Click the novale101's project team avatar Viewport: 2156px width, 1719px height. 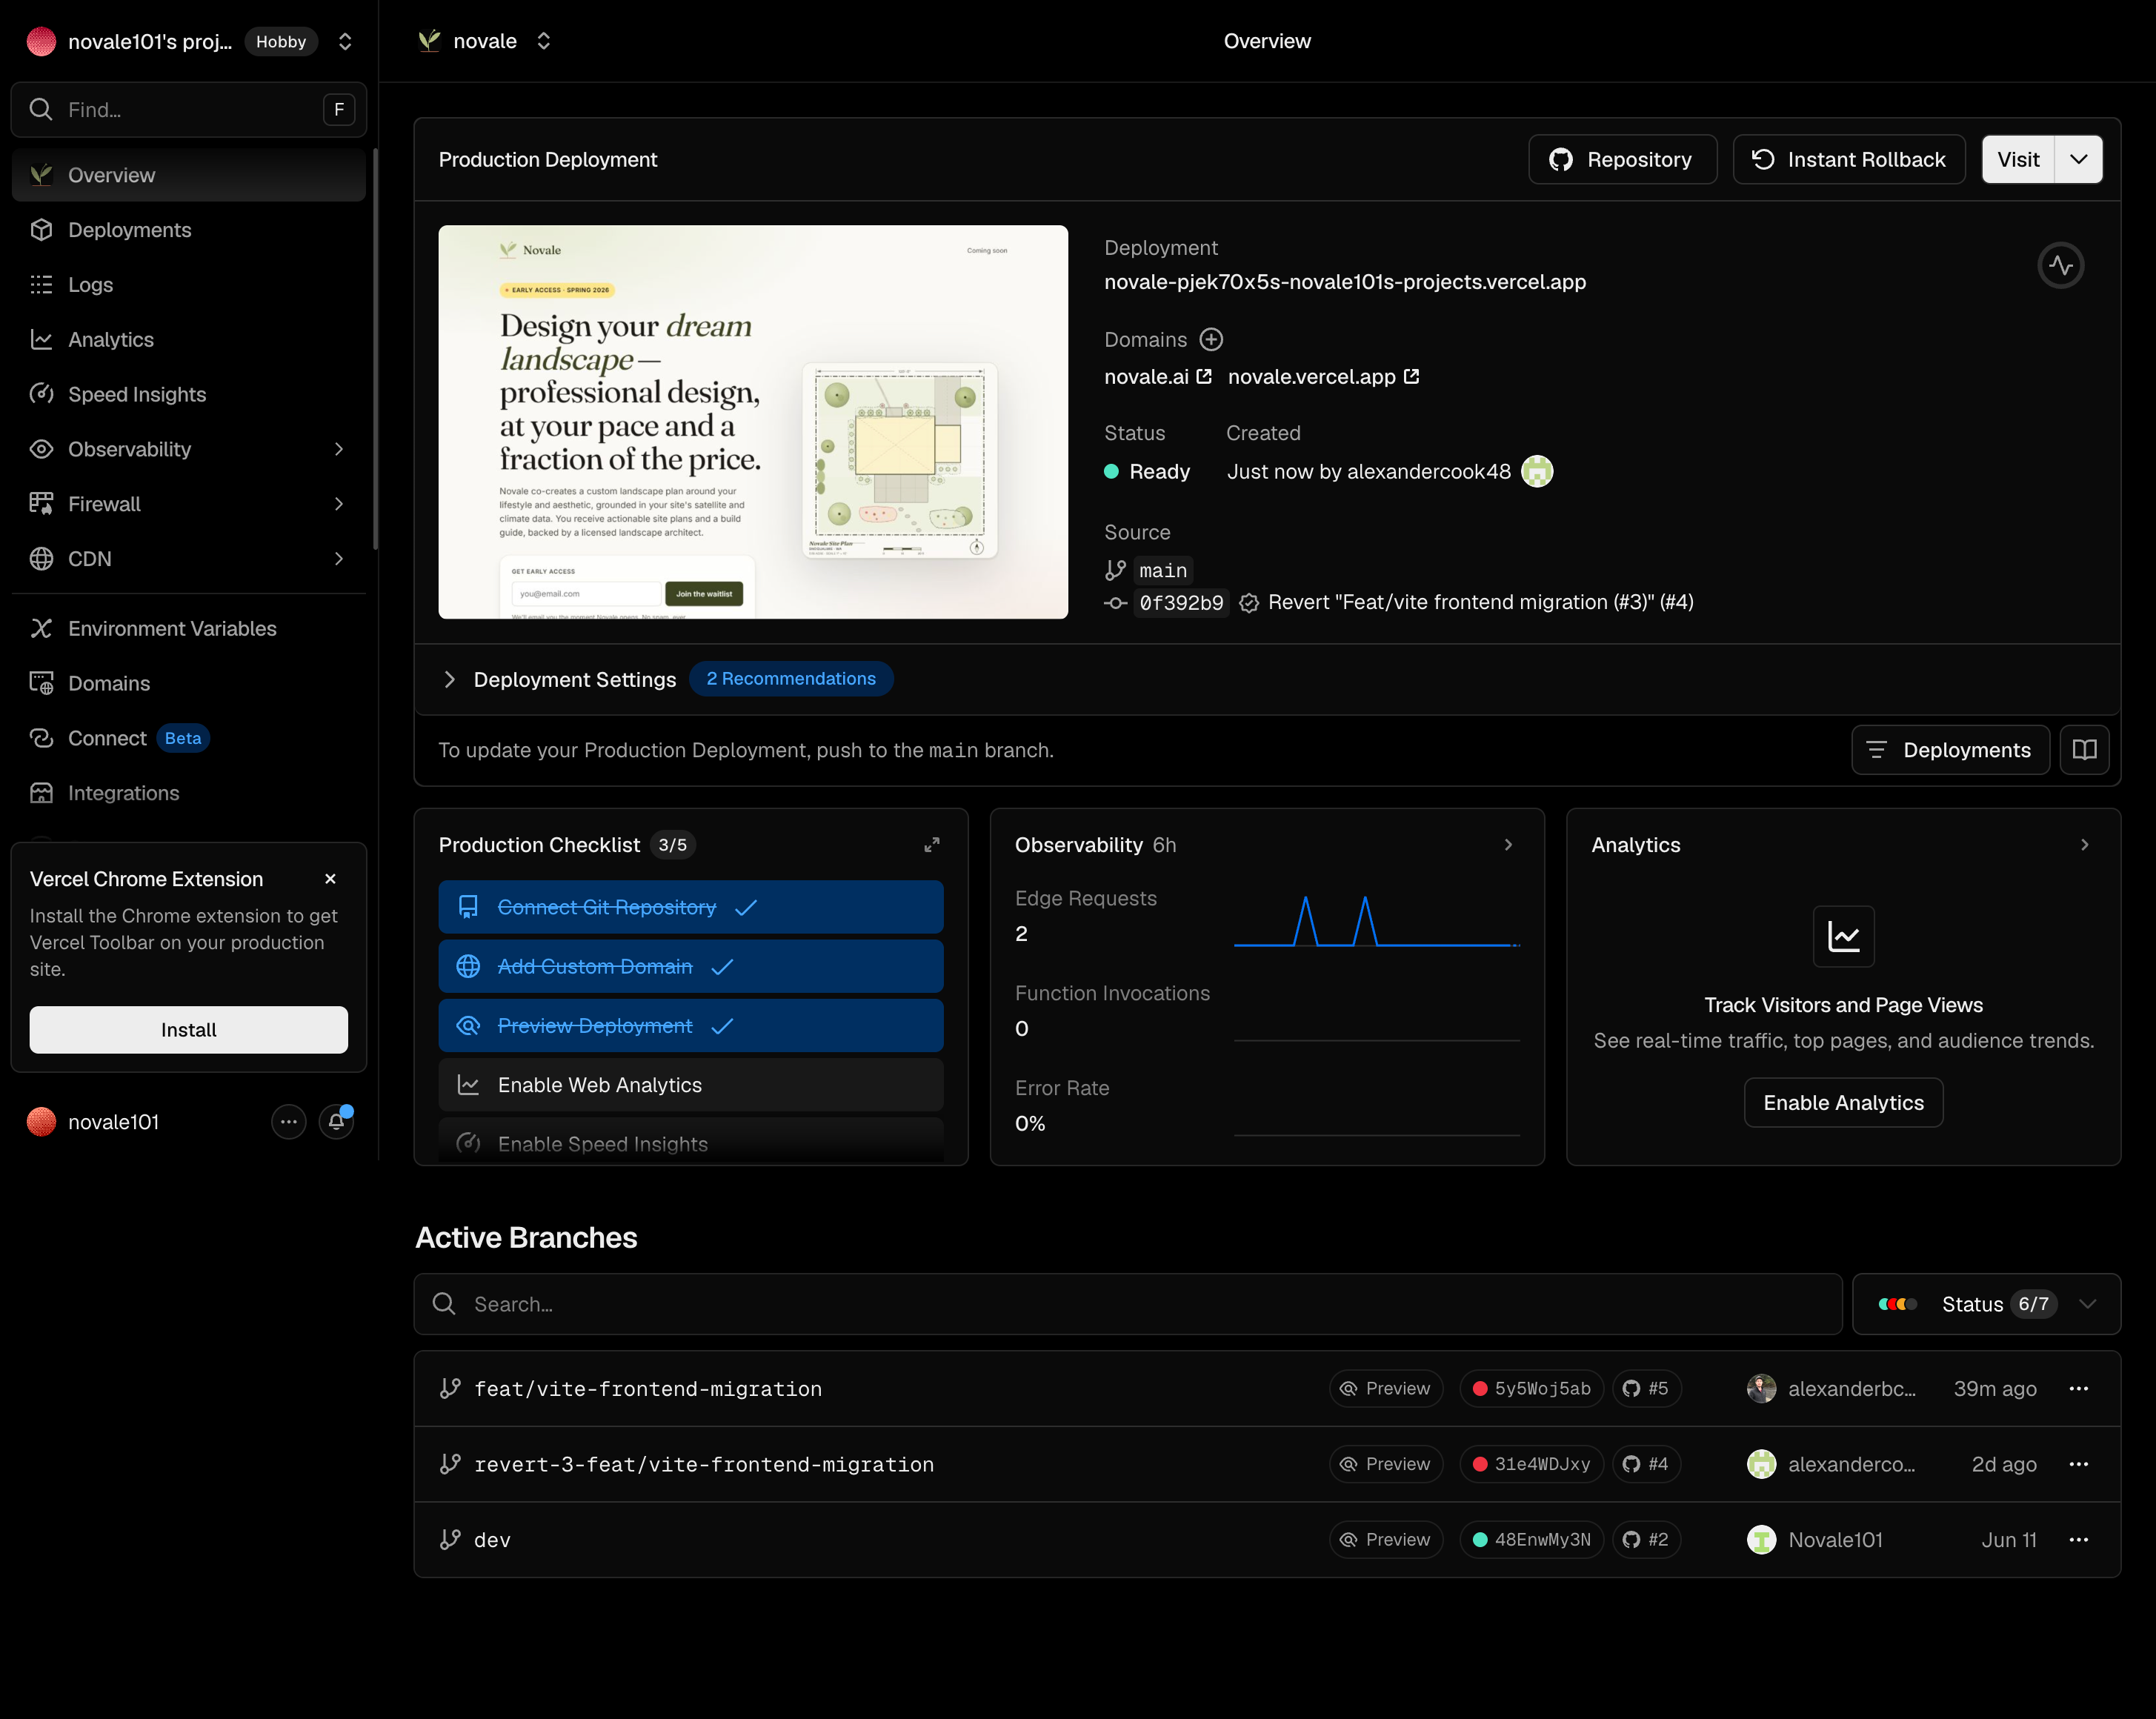(x=41, y=41)
